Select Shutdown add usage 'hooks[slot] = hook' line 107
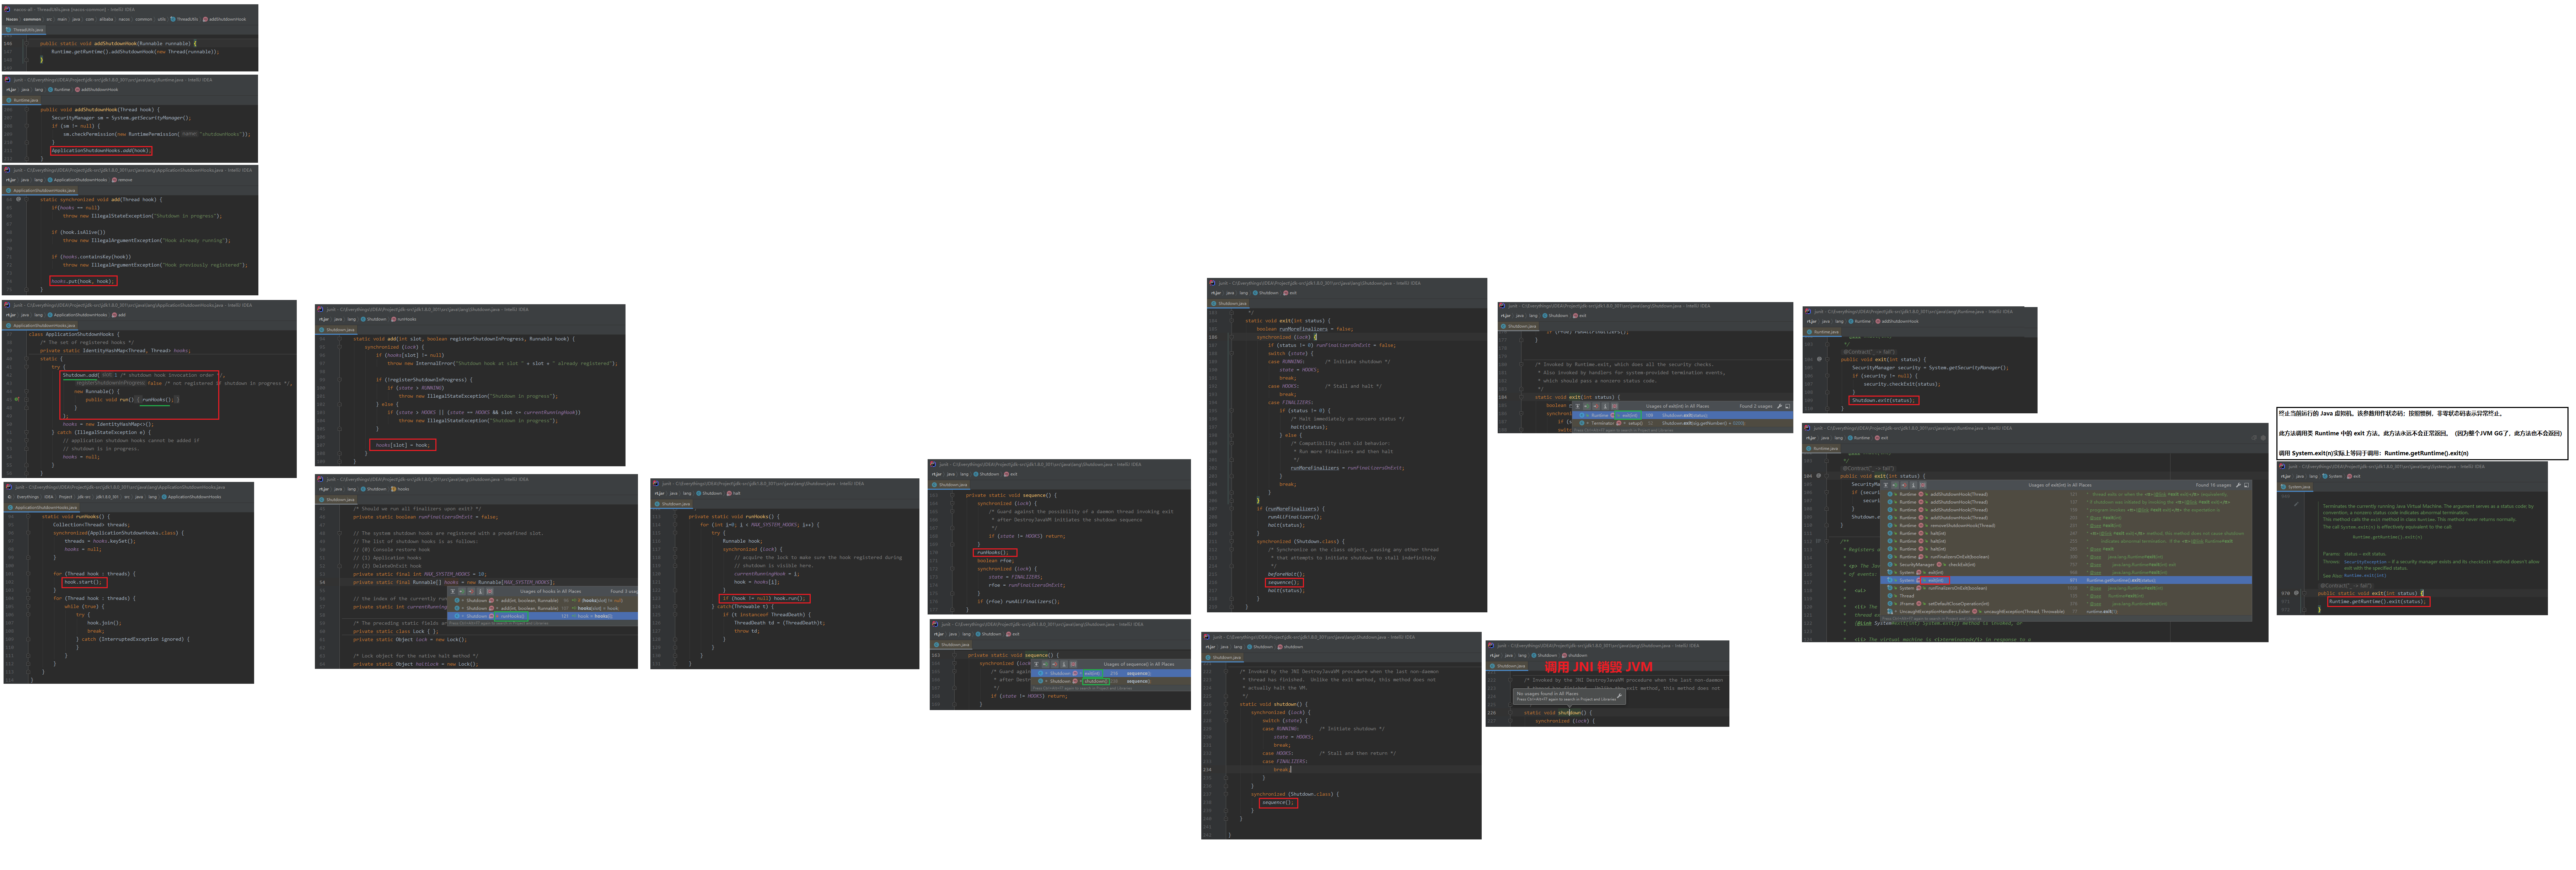 pos(543,608)
